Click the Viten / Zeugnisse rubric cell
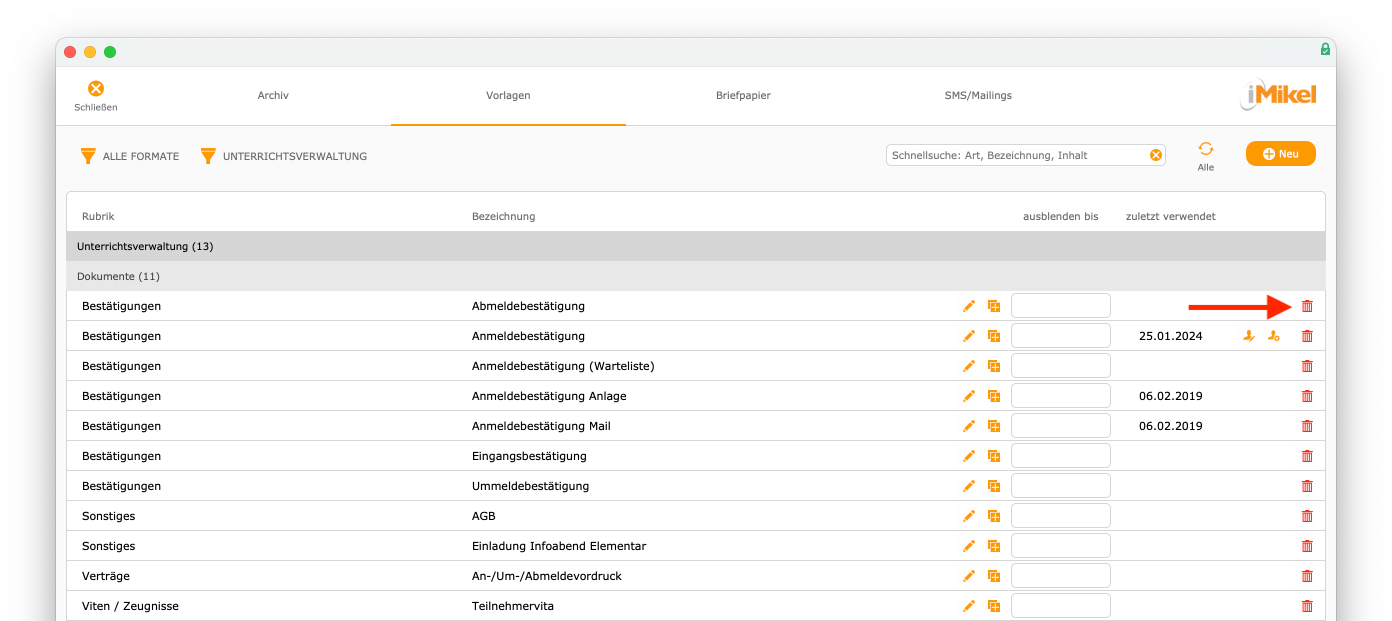The height and width of the screenshot is (621, 1392). pyautogui.click(x=130, y=606)
